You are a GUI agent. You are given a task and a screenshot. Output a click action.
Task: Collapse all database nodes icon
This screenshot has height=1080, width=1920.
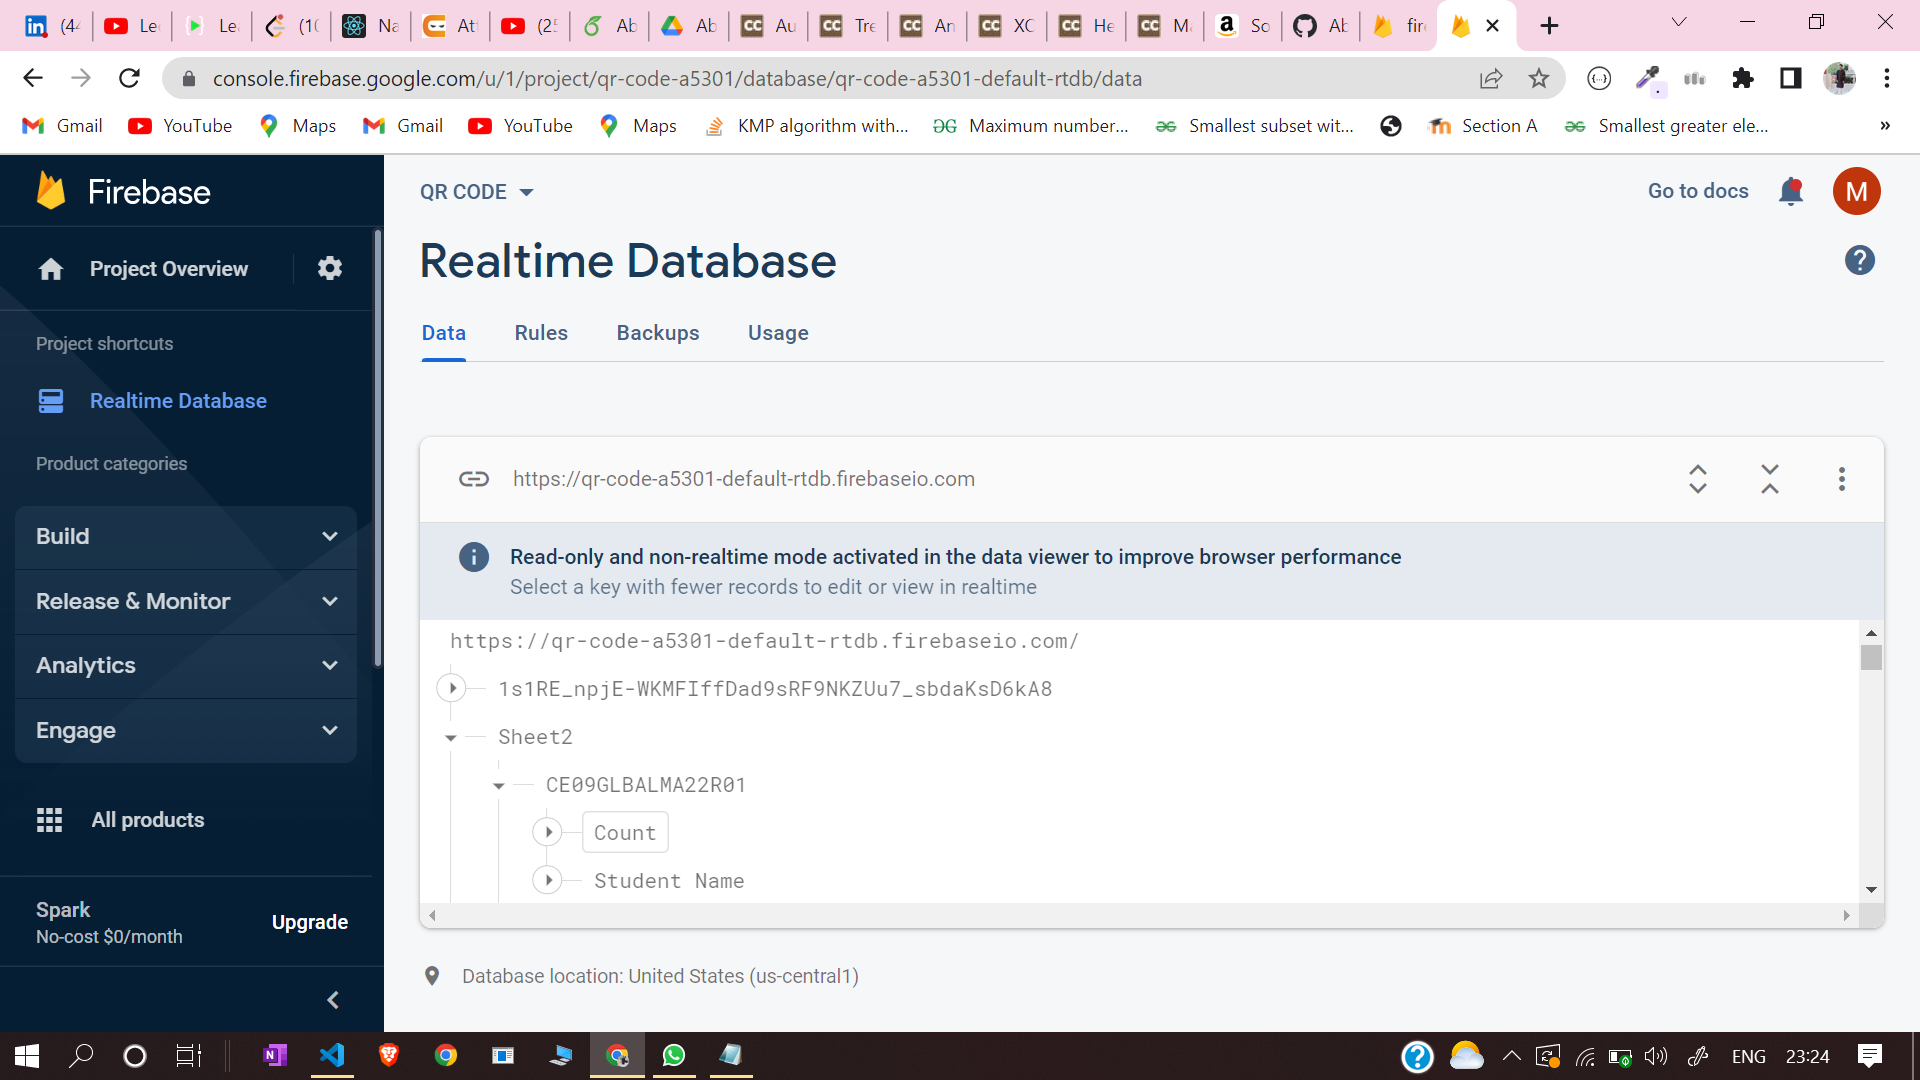[x=1770, y=479]
